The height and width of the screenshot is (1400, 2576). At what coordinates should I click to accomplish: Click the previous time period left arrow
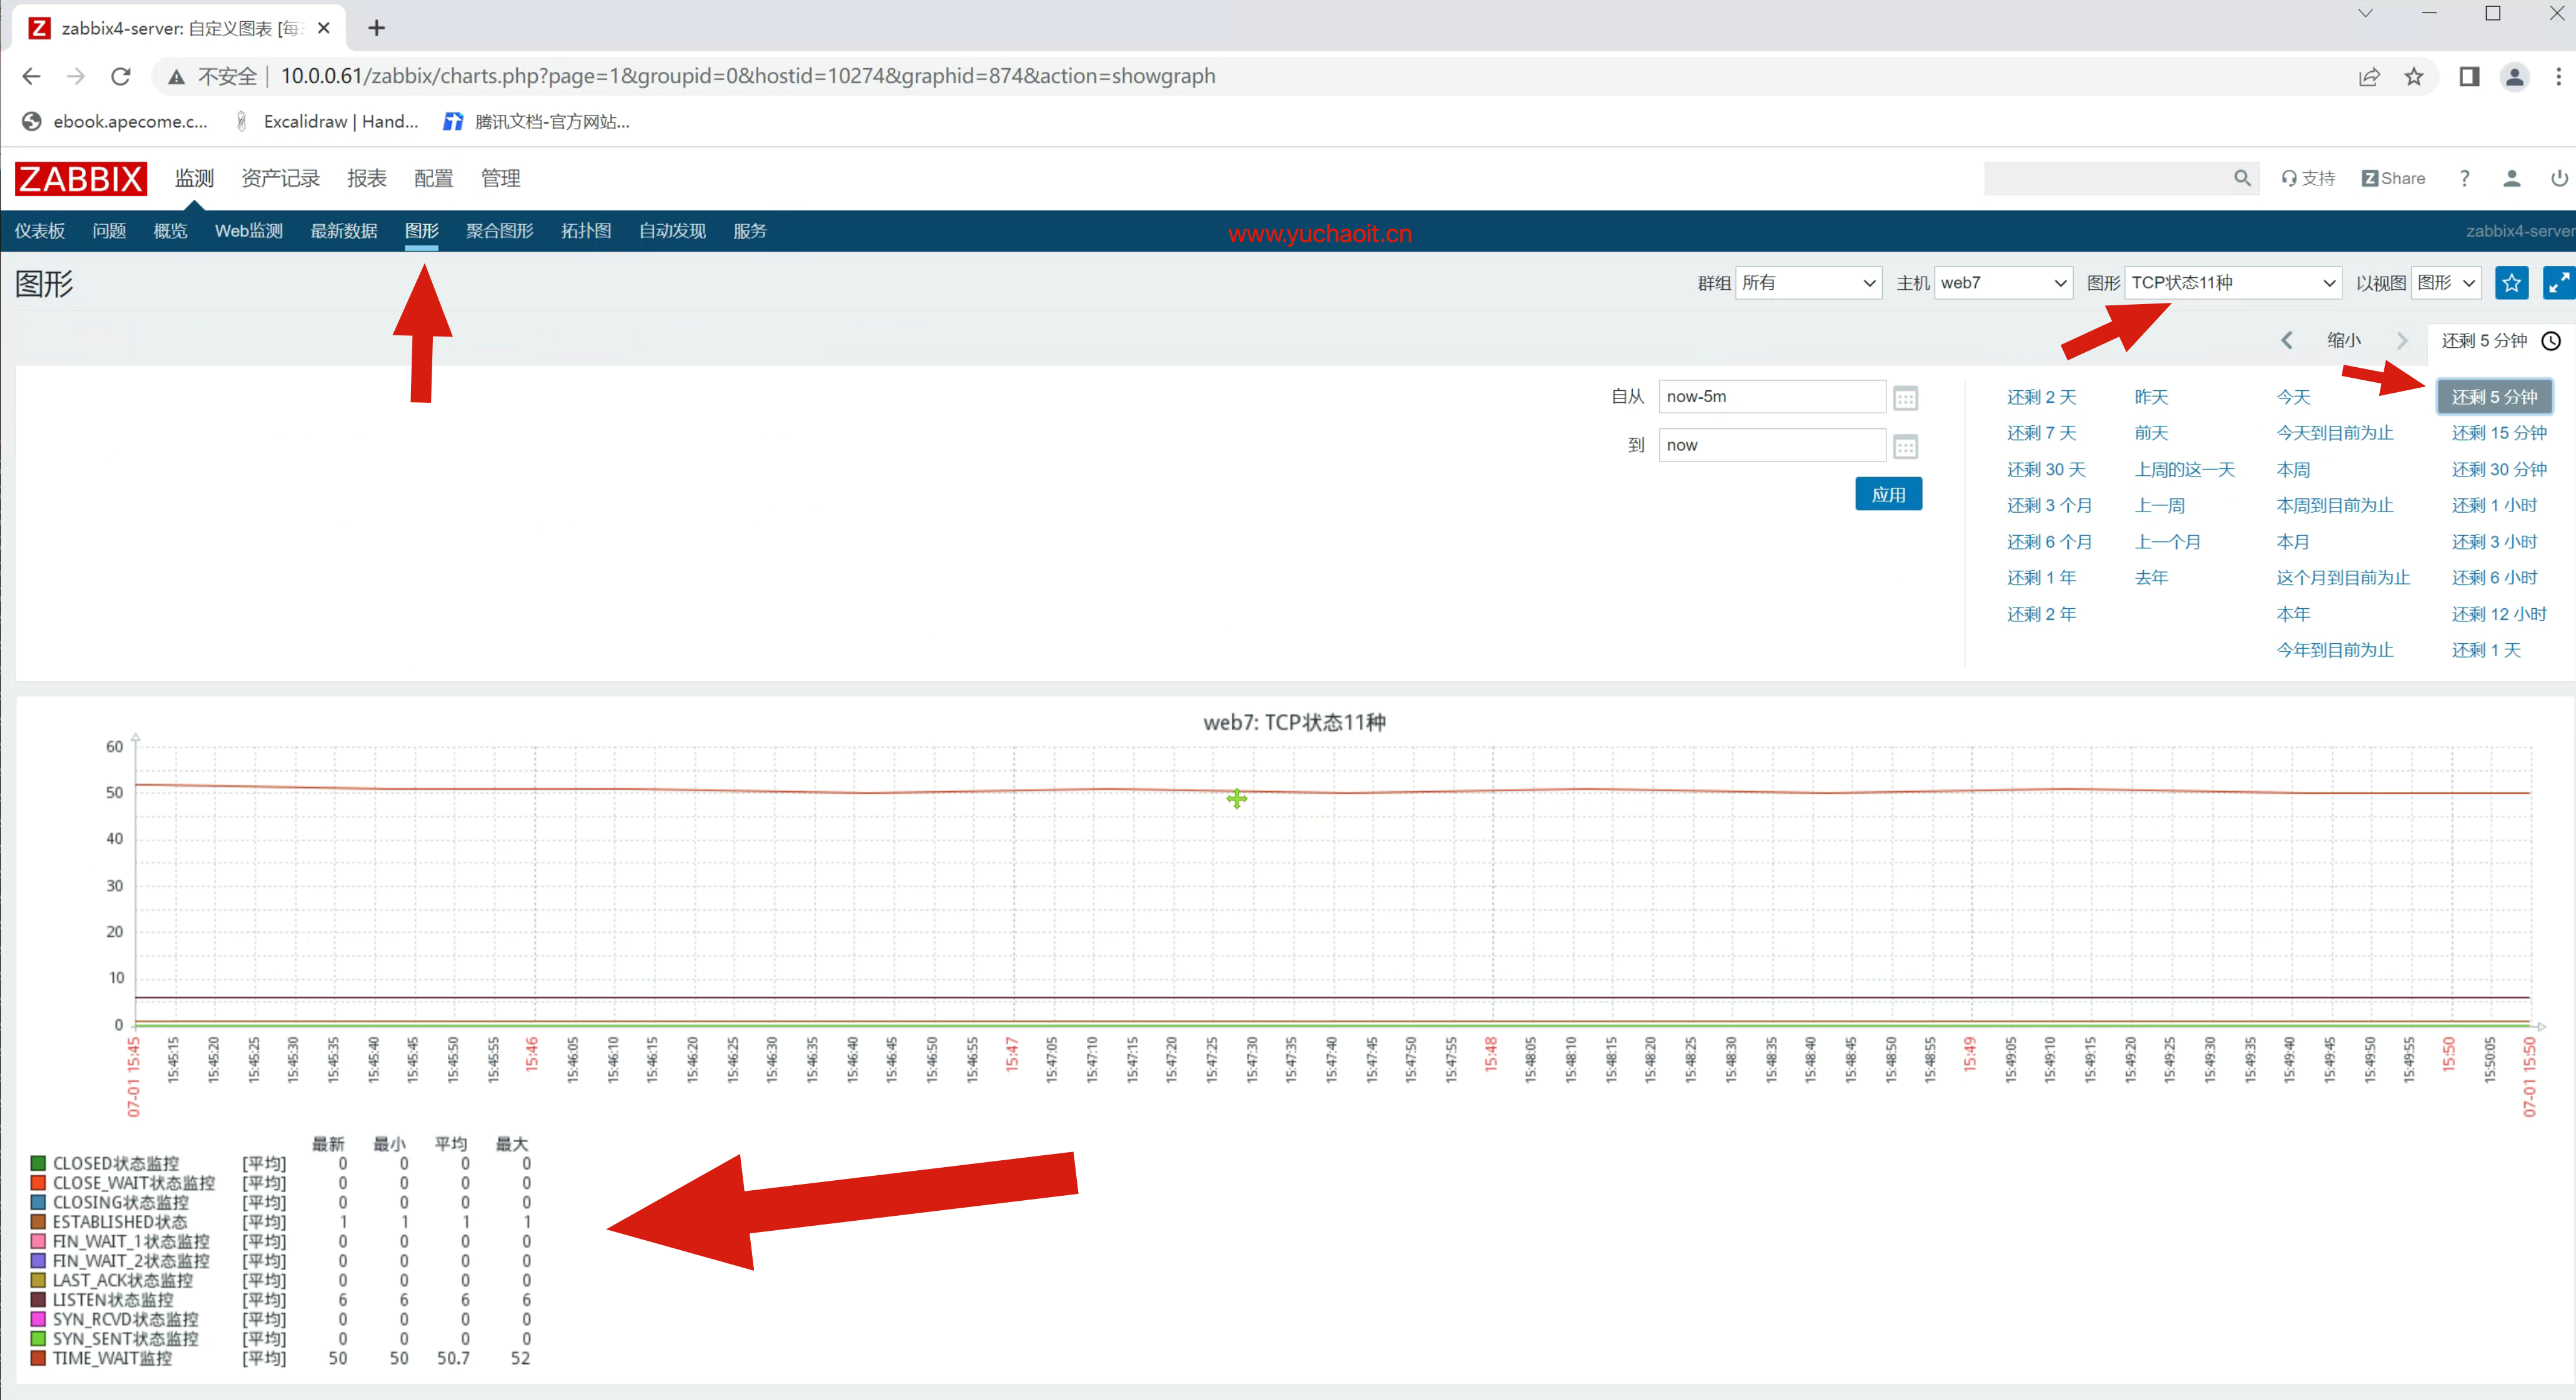pyautogui.click(x=2286, y=340)
